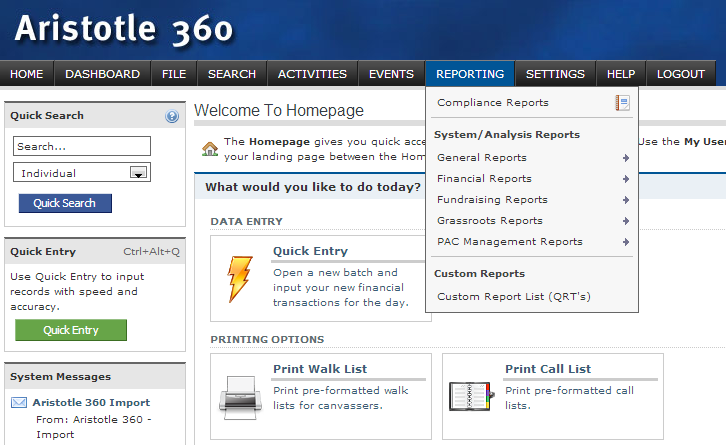Open the DASHBOARD menu

pos(103,74)
